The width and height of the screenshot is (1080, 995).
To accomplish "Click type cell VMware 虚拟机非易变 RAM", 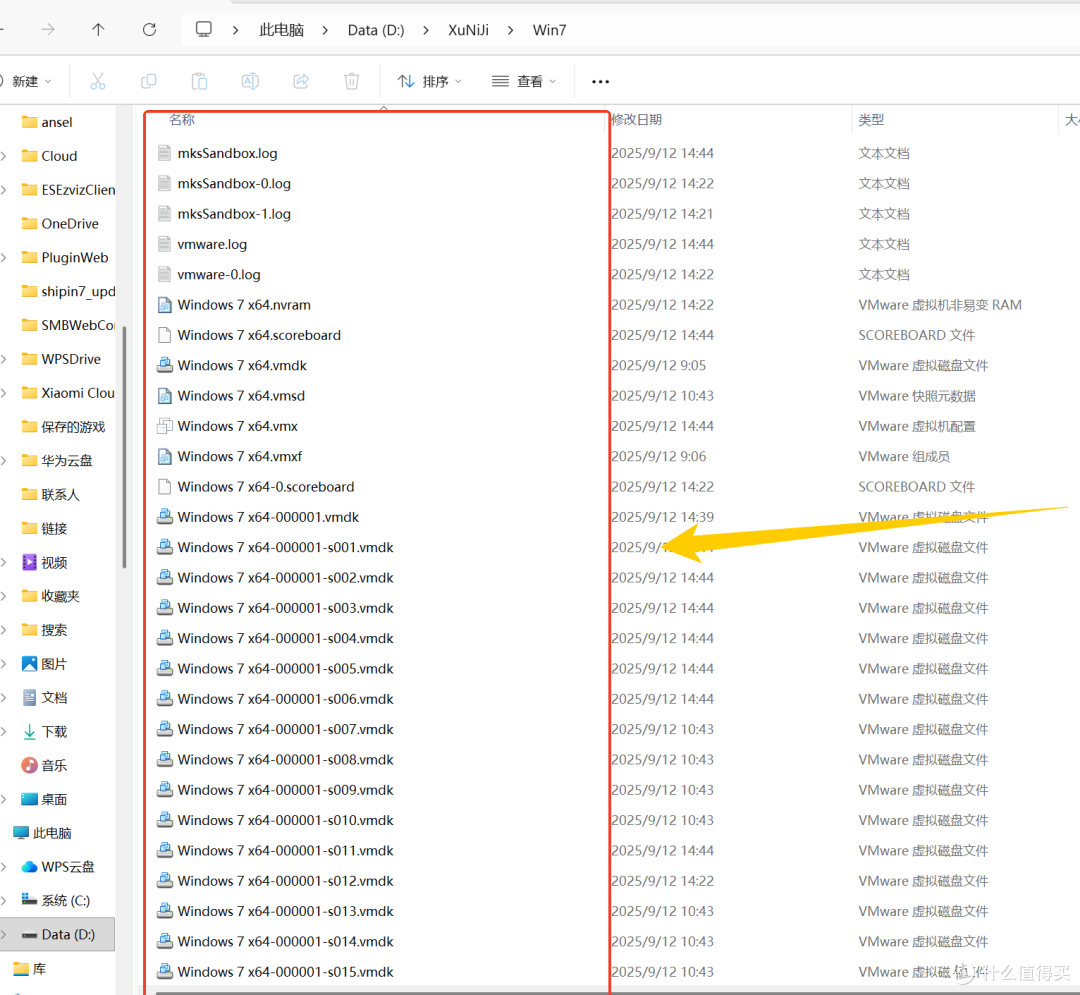I will coord(939,304).
